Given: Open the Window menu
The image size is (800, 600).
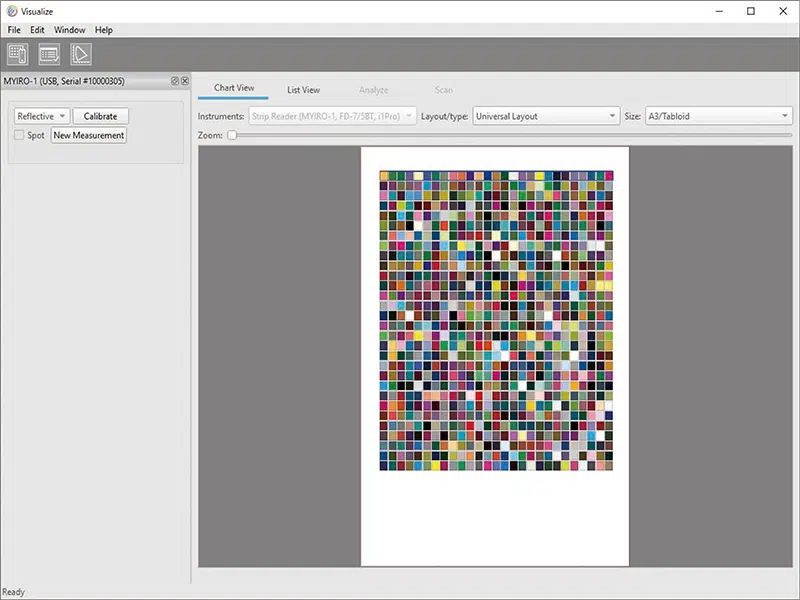Looking at the screenshot, I should [x=69, y=30].
